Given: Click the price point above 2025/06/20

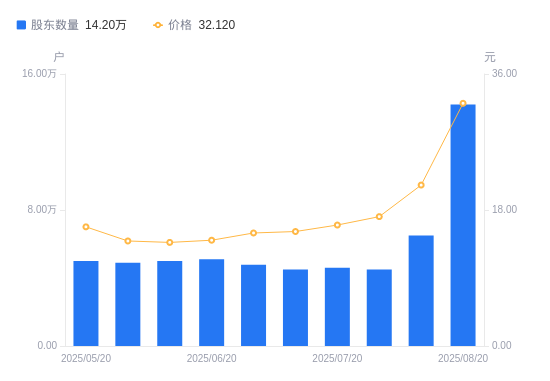Looking at the screenshot, I should (x=212, y=240).
